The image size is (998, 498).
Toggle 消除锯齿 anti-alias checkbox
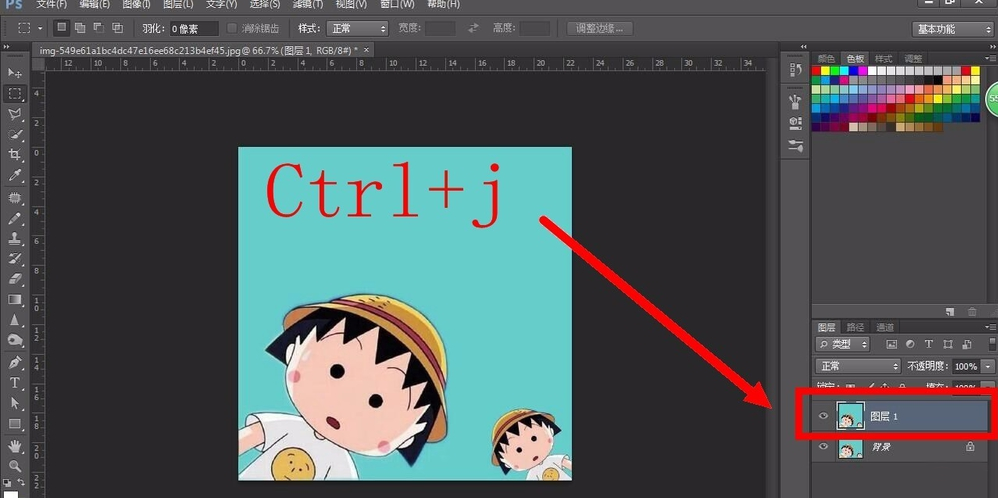(x=232, y=28)
